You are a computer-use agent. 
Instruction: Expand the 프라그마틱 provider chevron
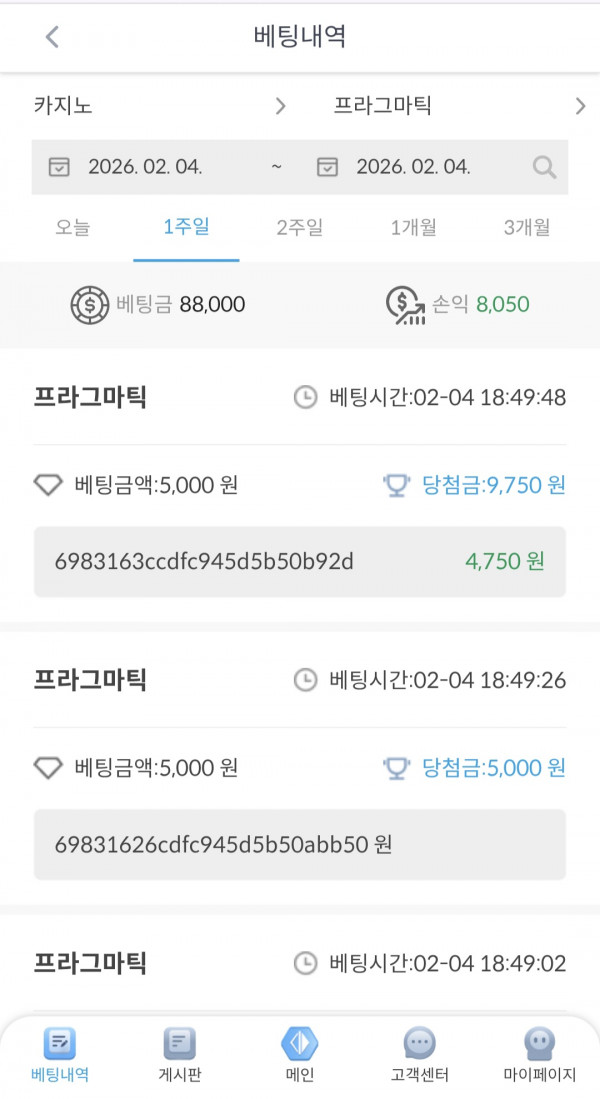(x=579, y=105)
